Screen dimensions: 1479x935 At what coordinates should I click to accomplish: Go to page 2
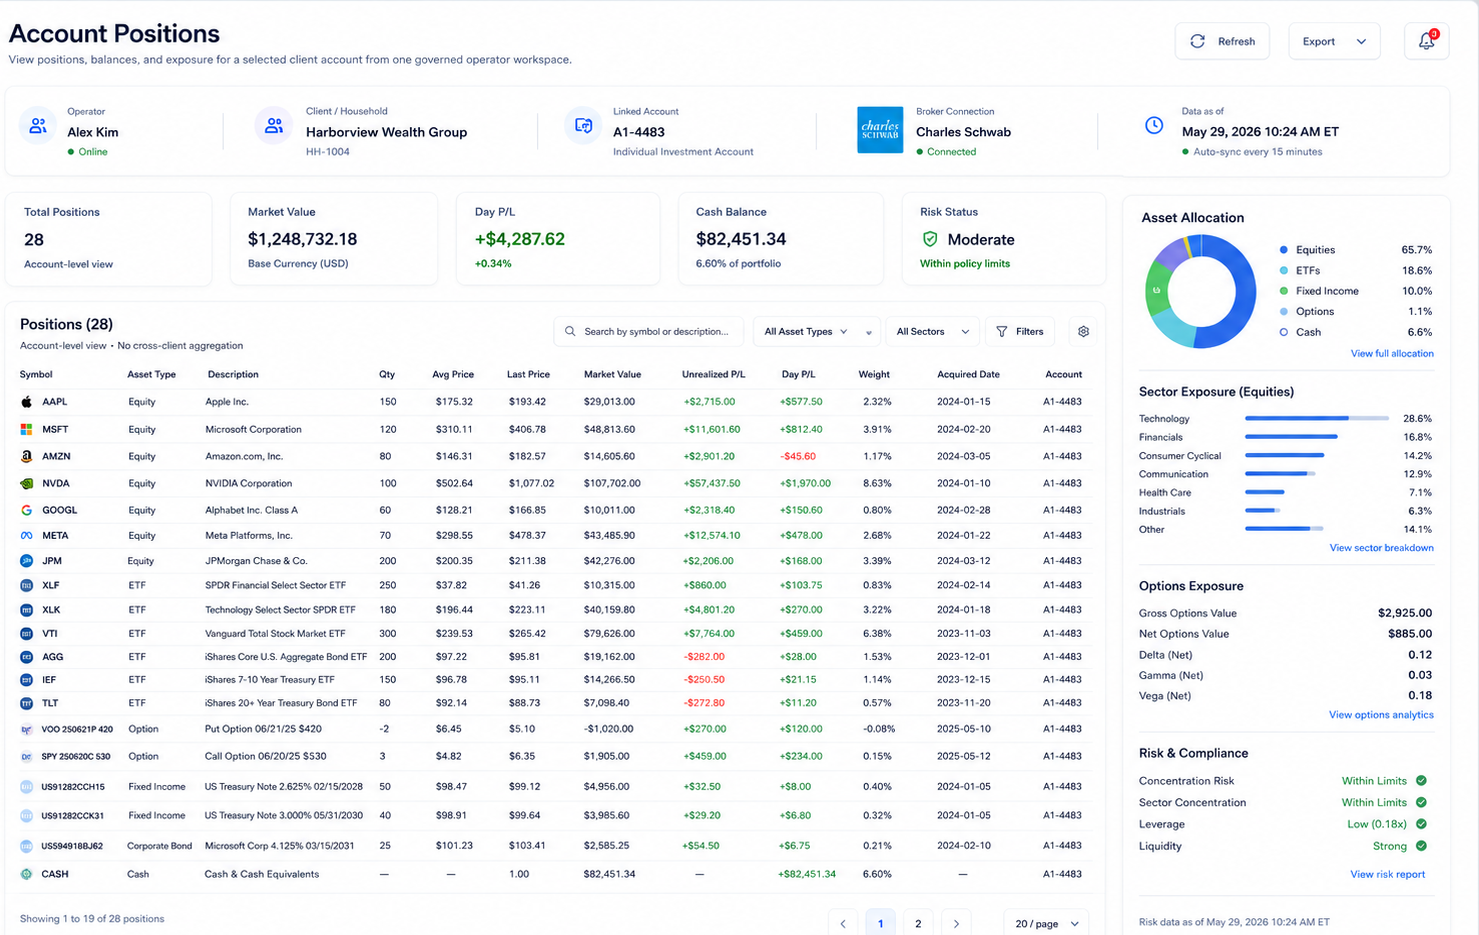[918, 923]
